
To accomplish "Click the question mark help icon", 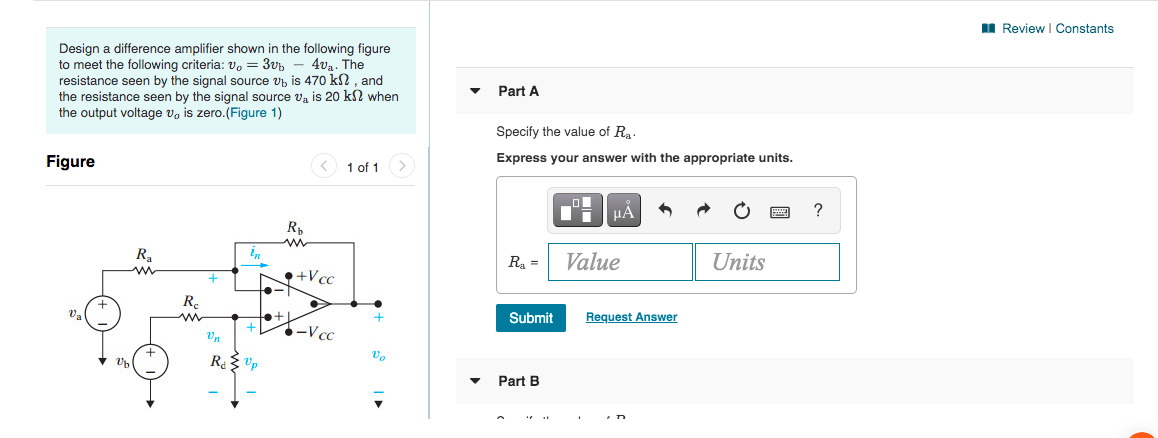I will 818,211.
